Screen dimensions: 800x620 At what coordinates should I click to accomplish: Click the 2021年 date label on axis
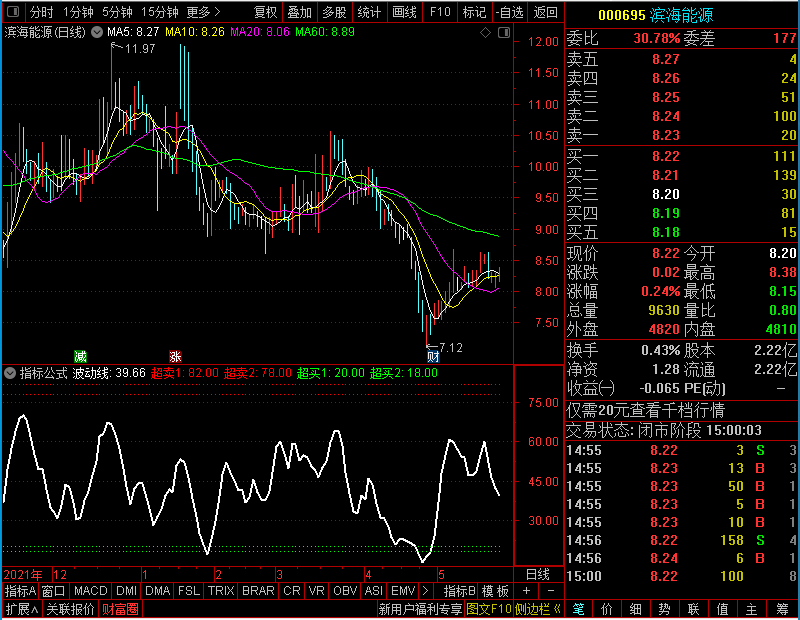click(23, 575)
